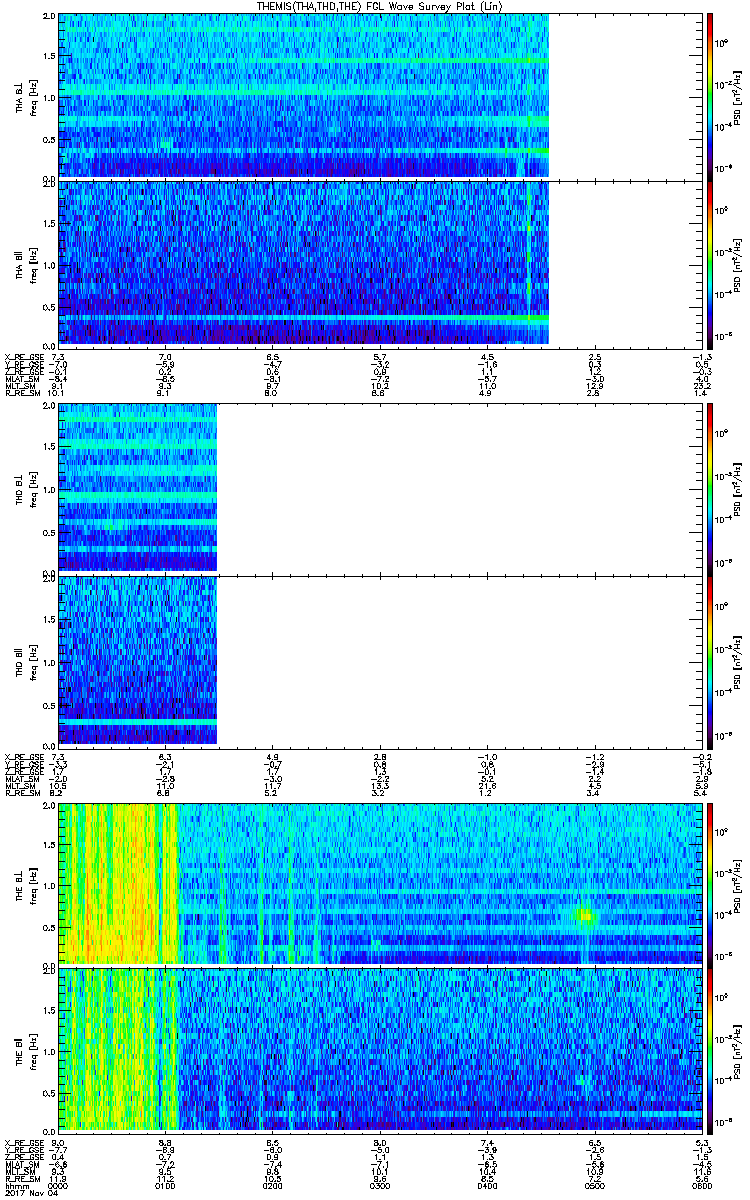Click the yellow-green hot spot in THE BL spectrogram

point(586,915)
